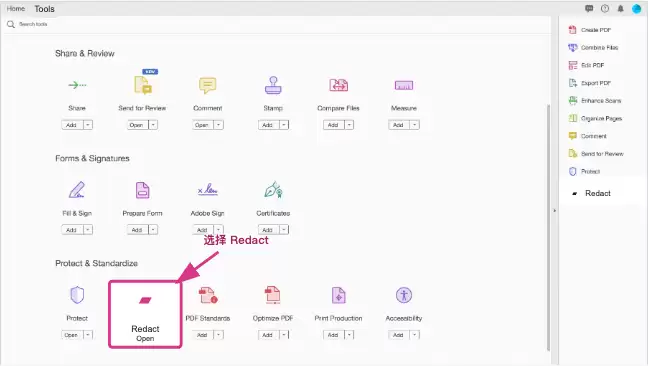Open the Accessibility icon
648x366 pixels.
pyautogui.click(x=404, y=295)
